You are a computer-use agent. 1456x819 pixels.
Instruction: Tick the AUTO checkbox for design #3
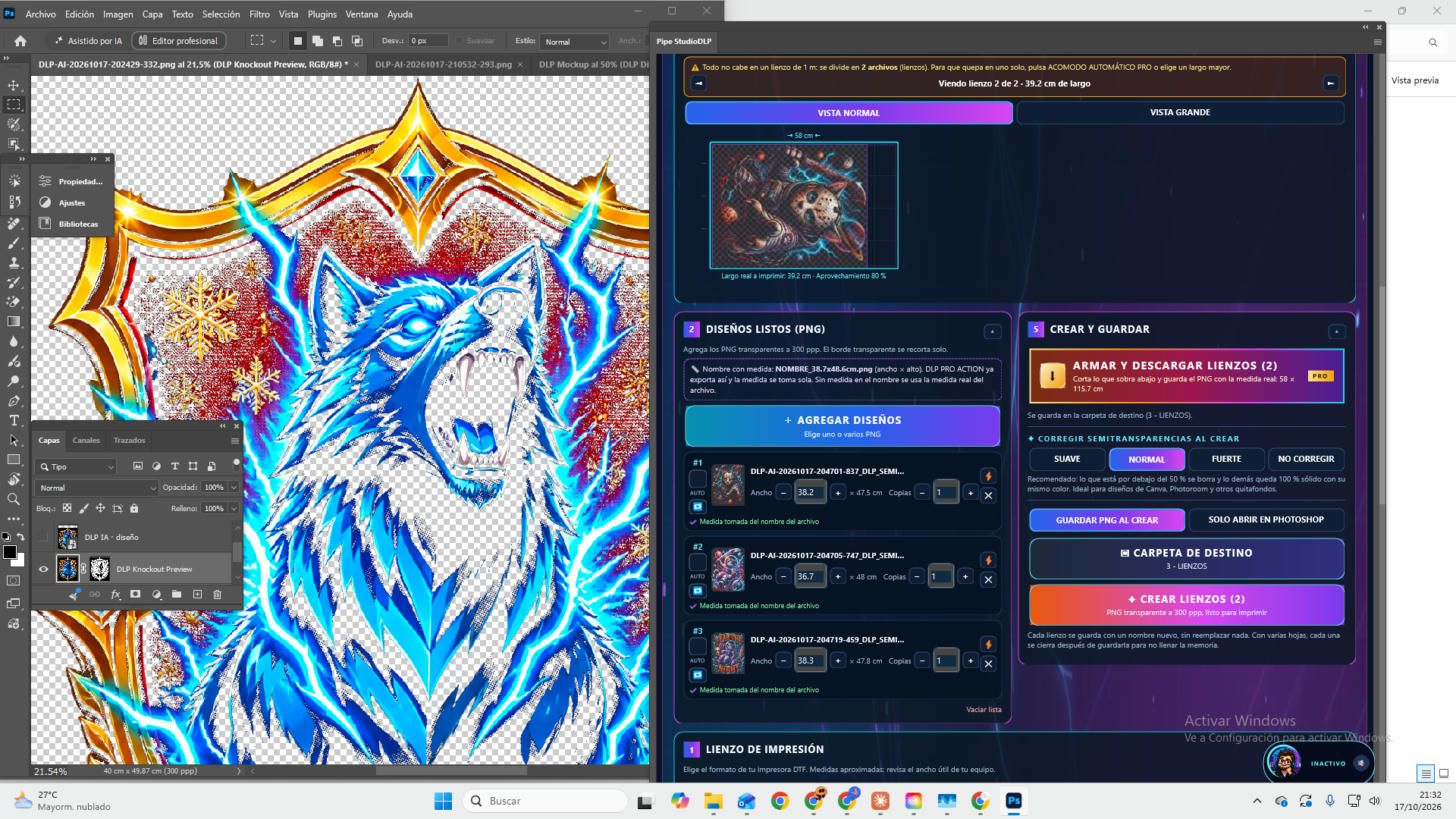coord(697,647)
